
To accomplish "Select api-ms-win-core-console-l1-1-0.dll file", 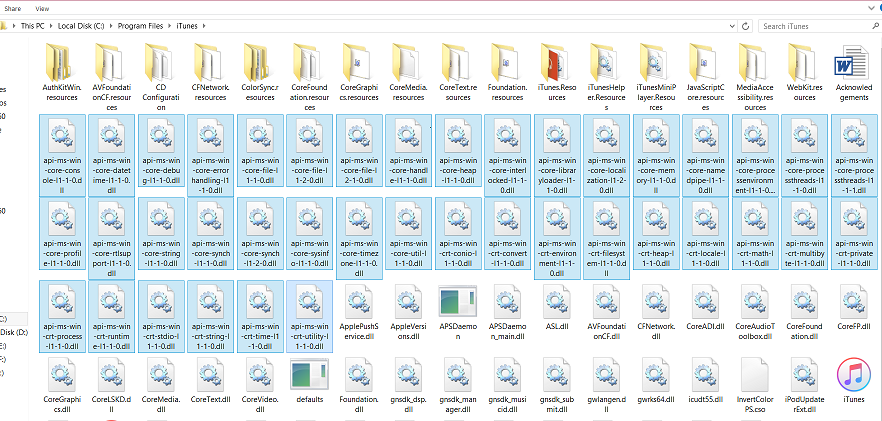I will coord(62,155).
